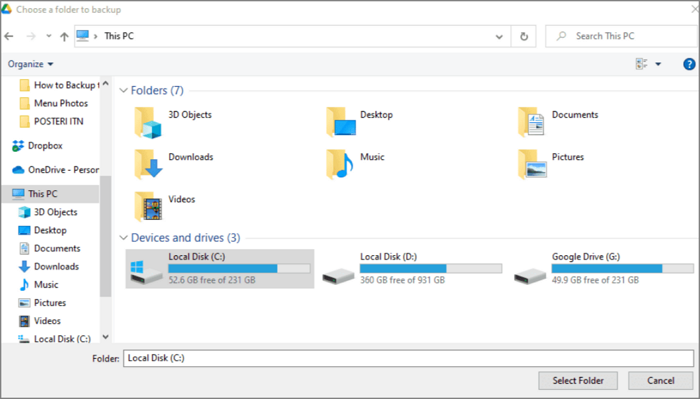Open help with the question mark icon
The height and width of the screenshot is (399, 700).
click(x=689, y=64)
